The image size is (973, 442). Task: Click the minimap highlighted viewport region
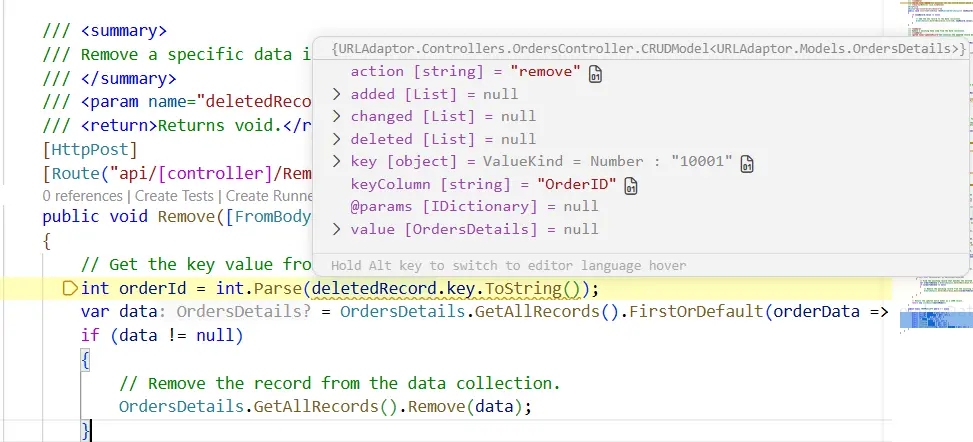pos(936,319)
